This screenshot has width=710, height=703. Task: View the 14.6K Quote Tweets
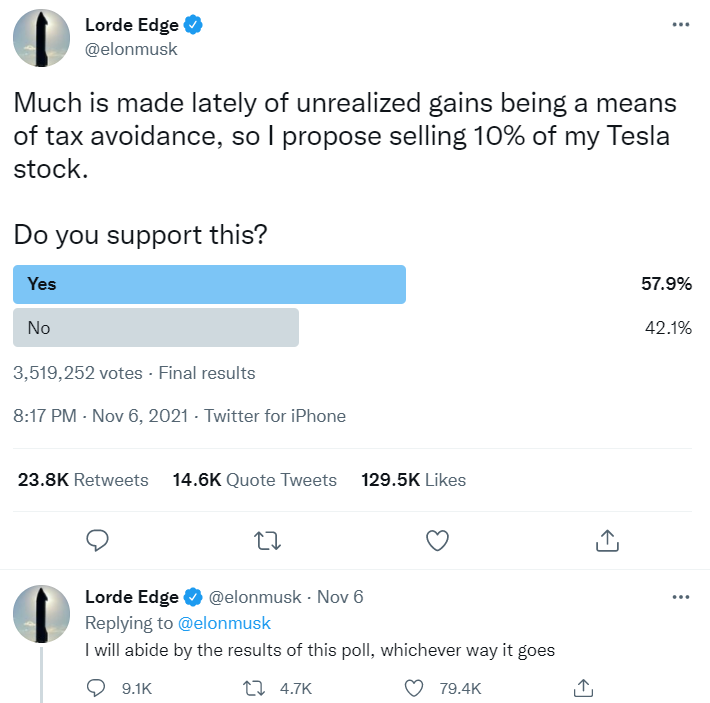pos(255,480)
